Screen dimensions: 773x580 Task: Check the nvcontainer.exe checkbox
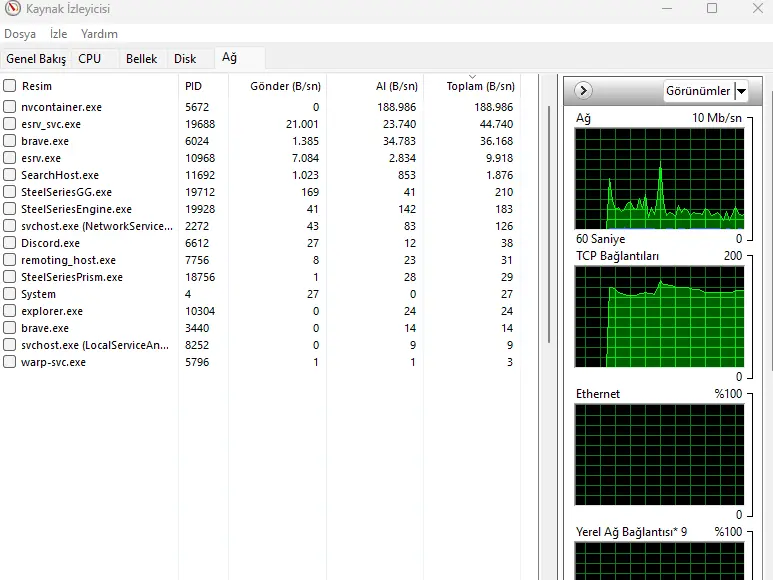click(9, 107)
